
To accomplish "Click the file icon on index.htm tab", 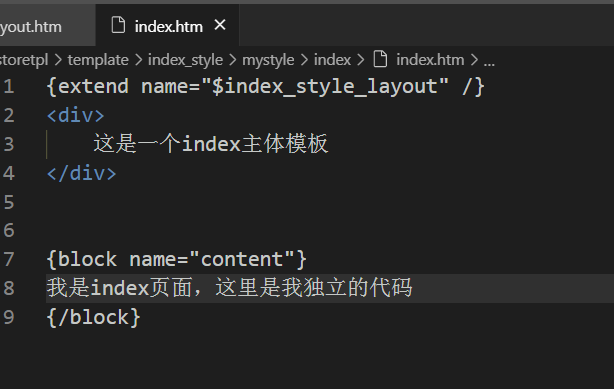I will pos(118,25).
